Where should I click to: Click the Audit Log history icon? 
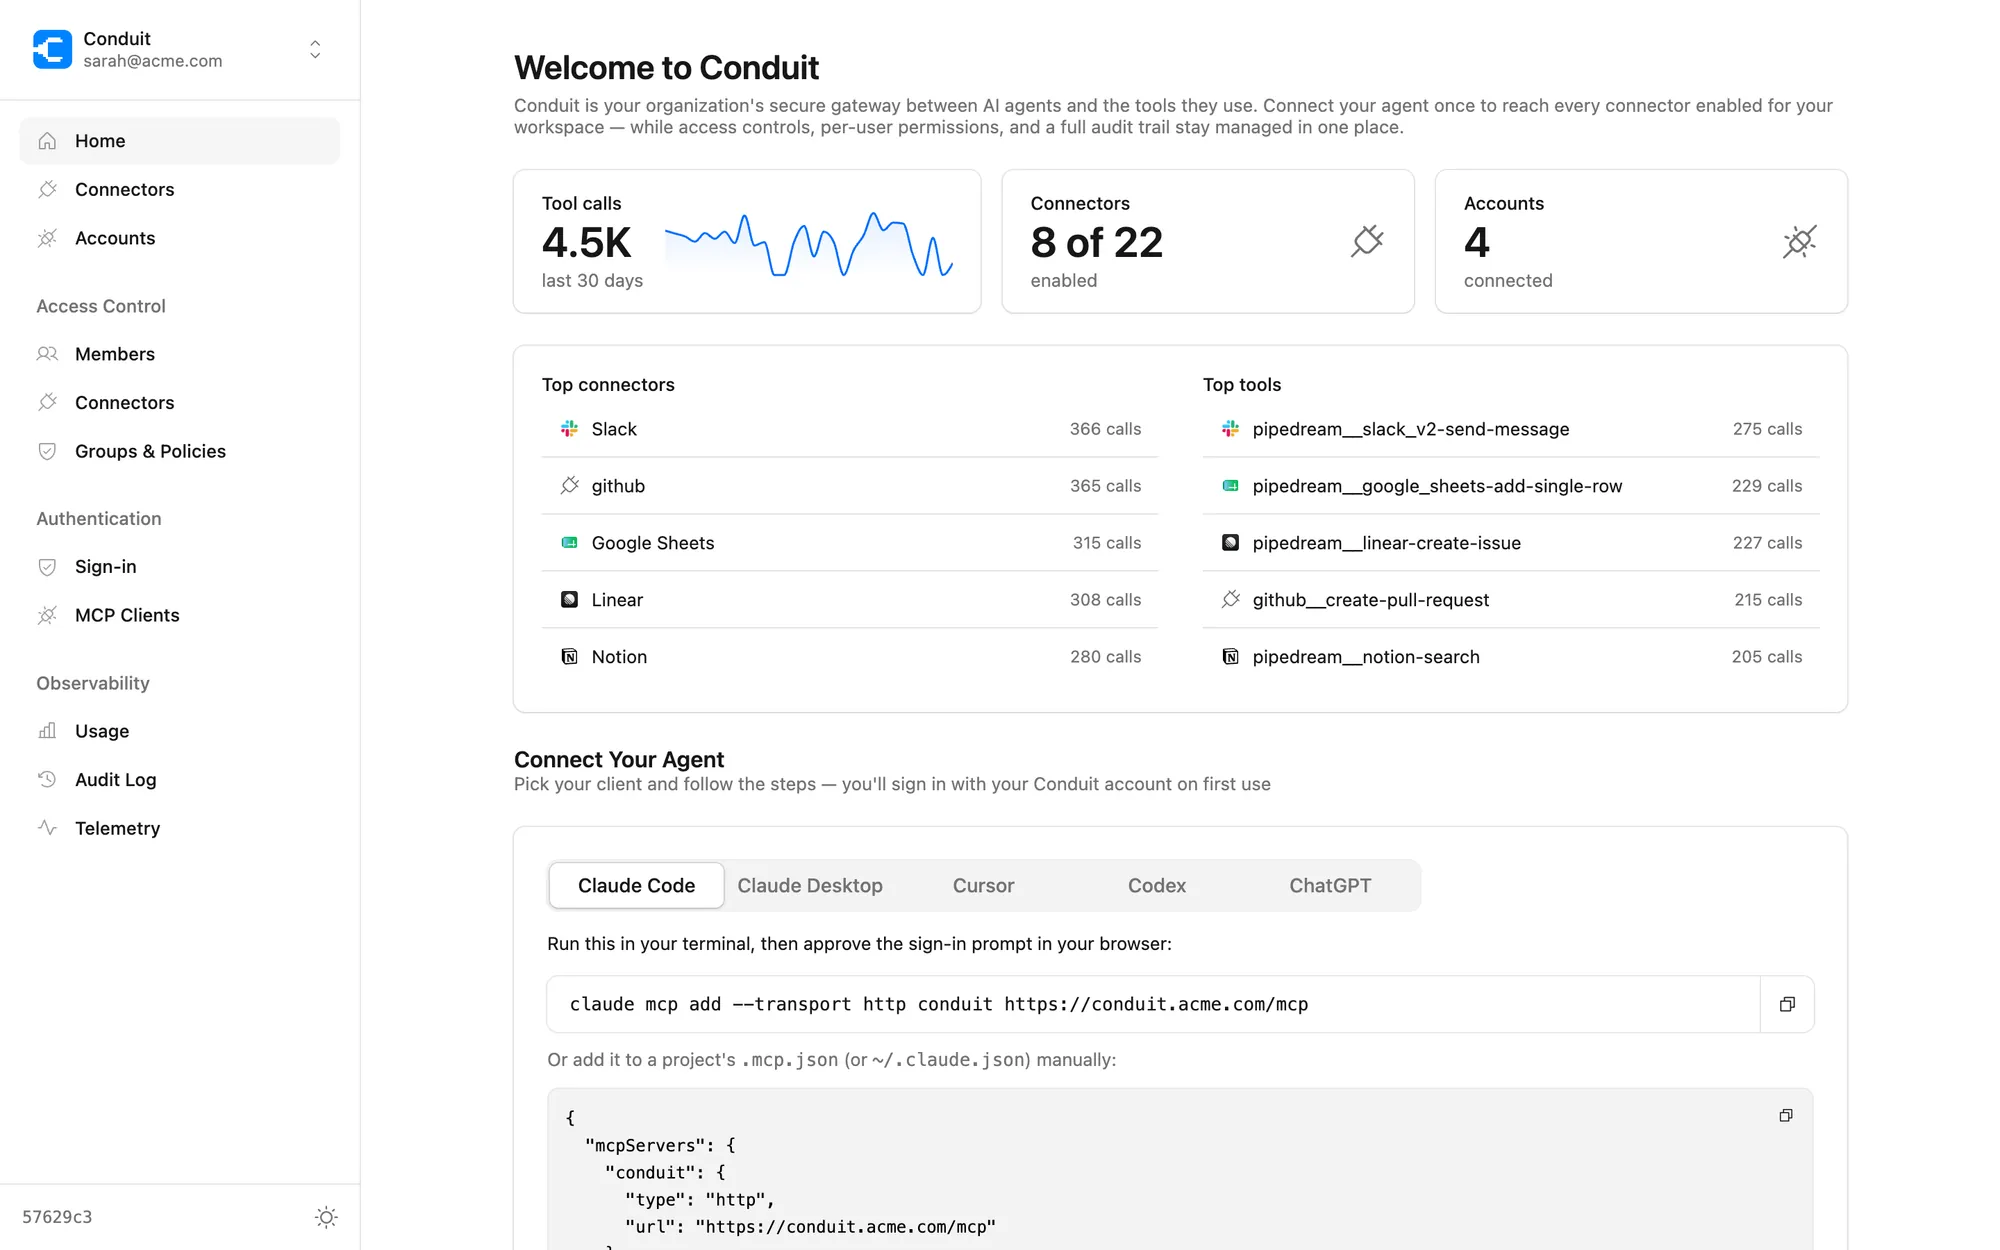coord(47,779)
